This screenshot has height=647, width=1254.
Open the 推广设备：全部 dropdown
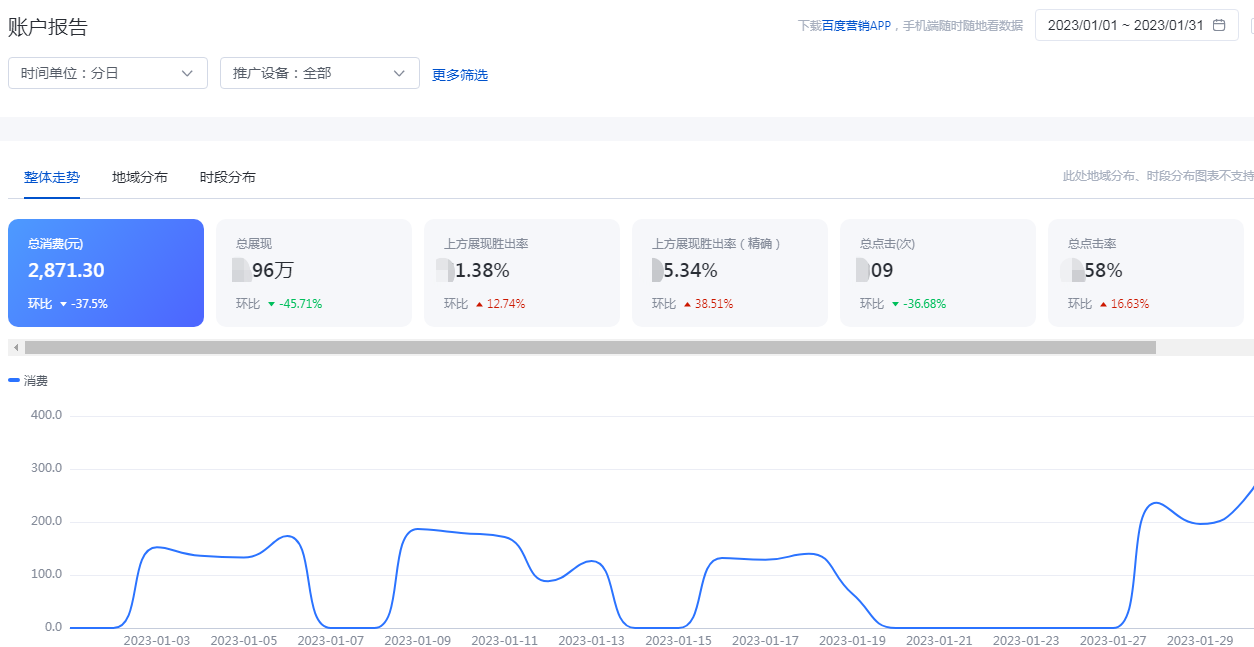[x=320, y=73]
